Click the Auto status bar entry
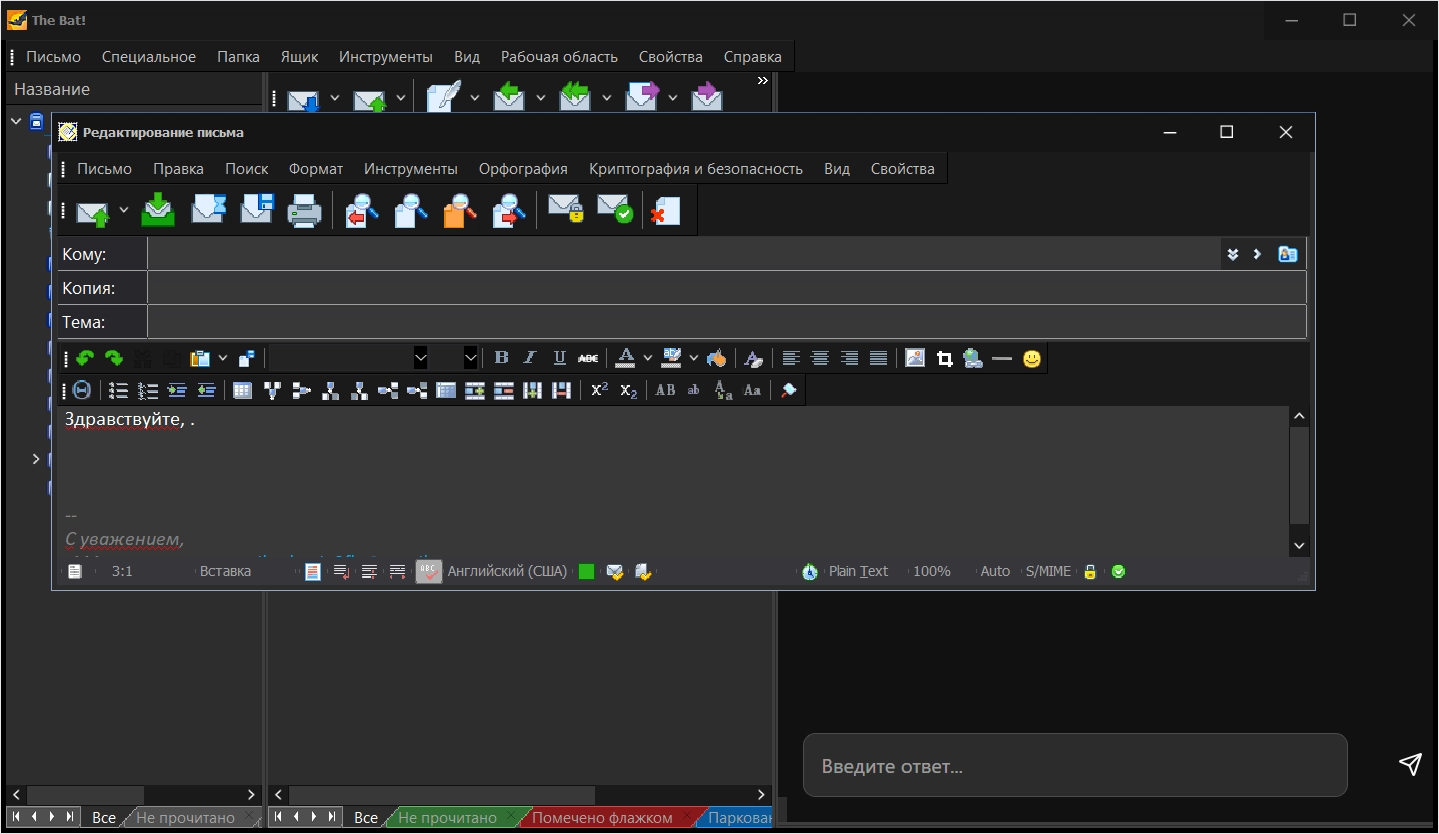The width and height of the screenshot is (1439, 834). coord(995,571)
